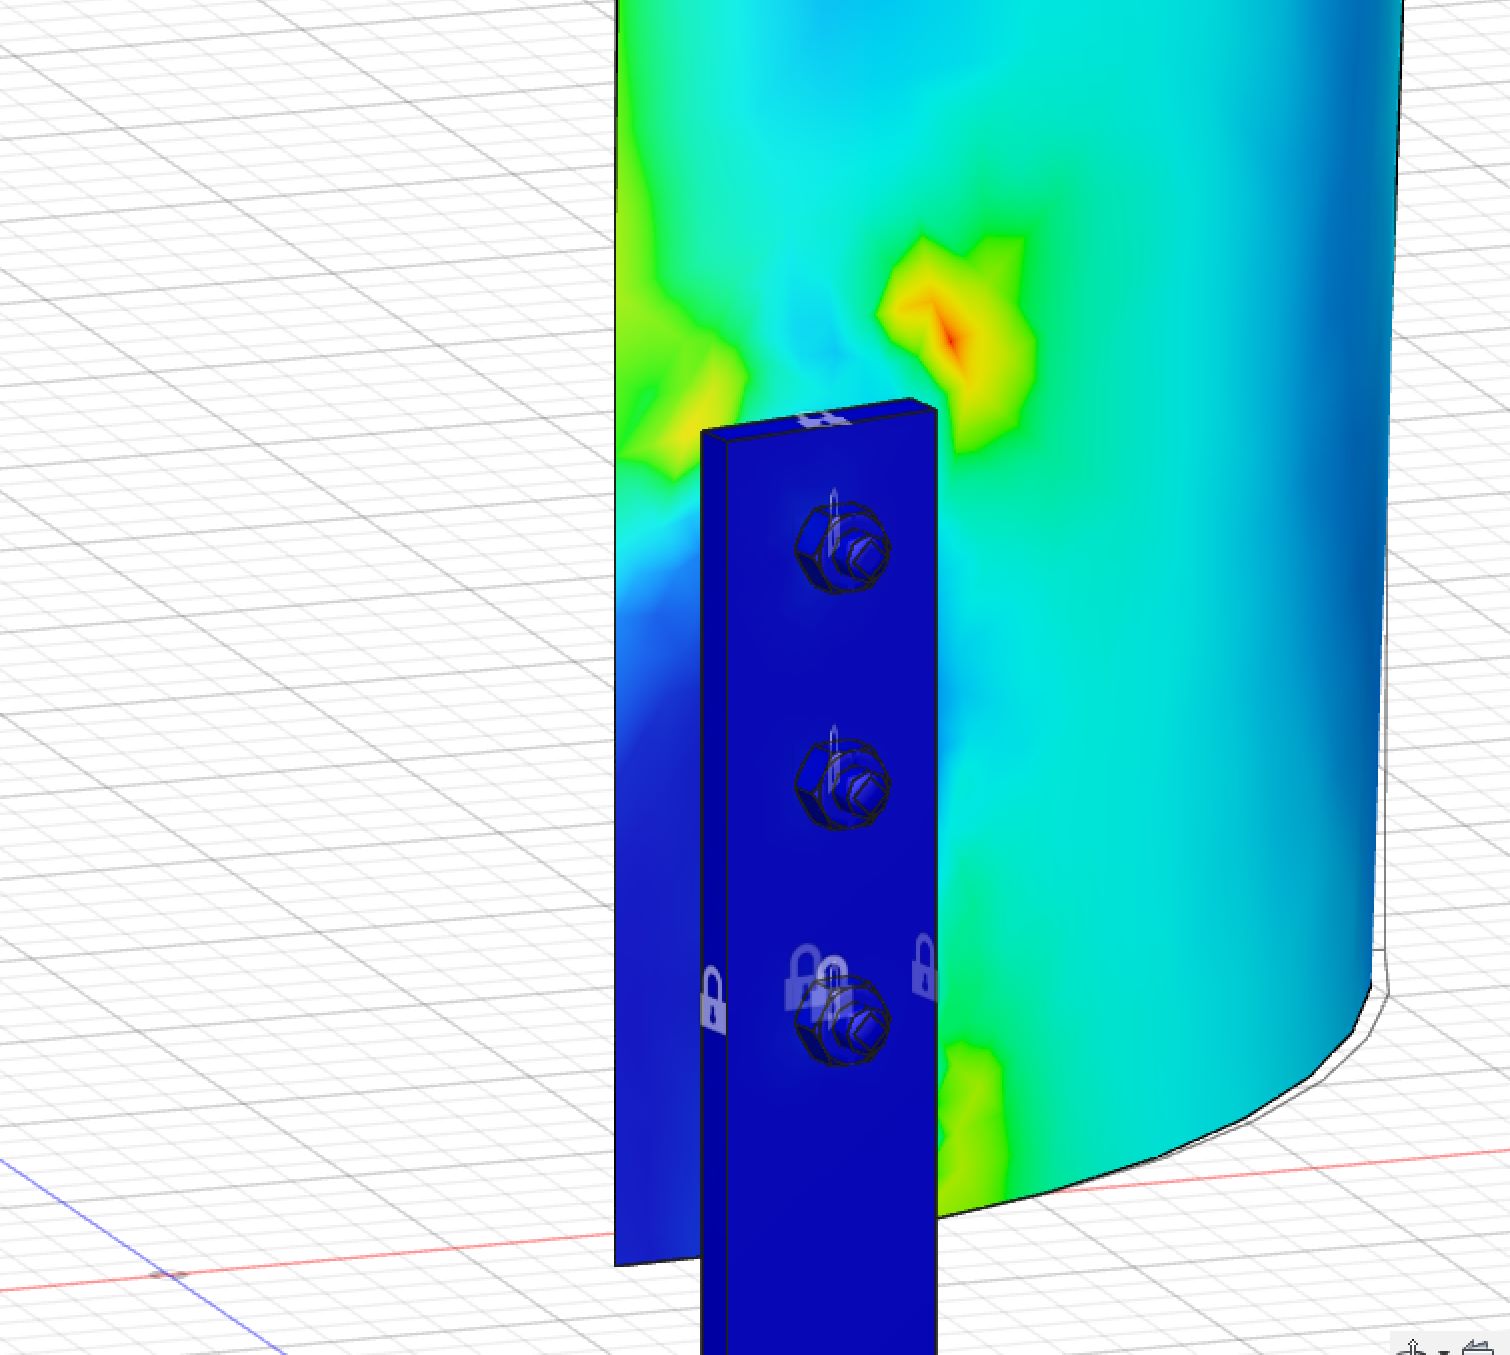Probe the yellow-green patch right of the bottom bolt
1510x1355 pixels.
(970, 1100)
